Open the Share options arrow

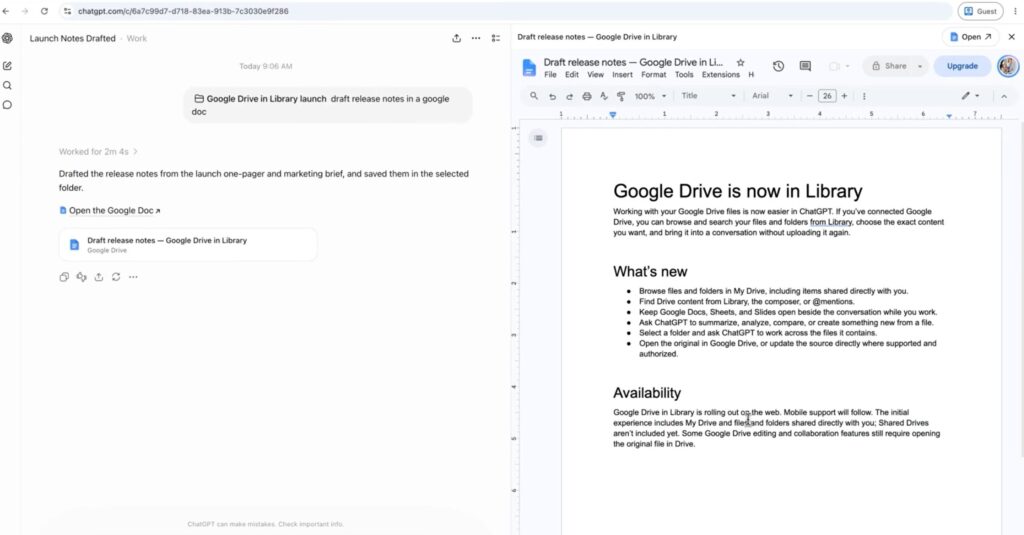920,66
